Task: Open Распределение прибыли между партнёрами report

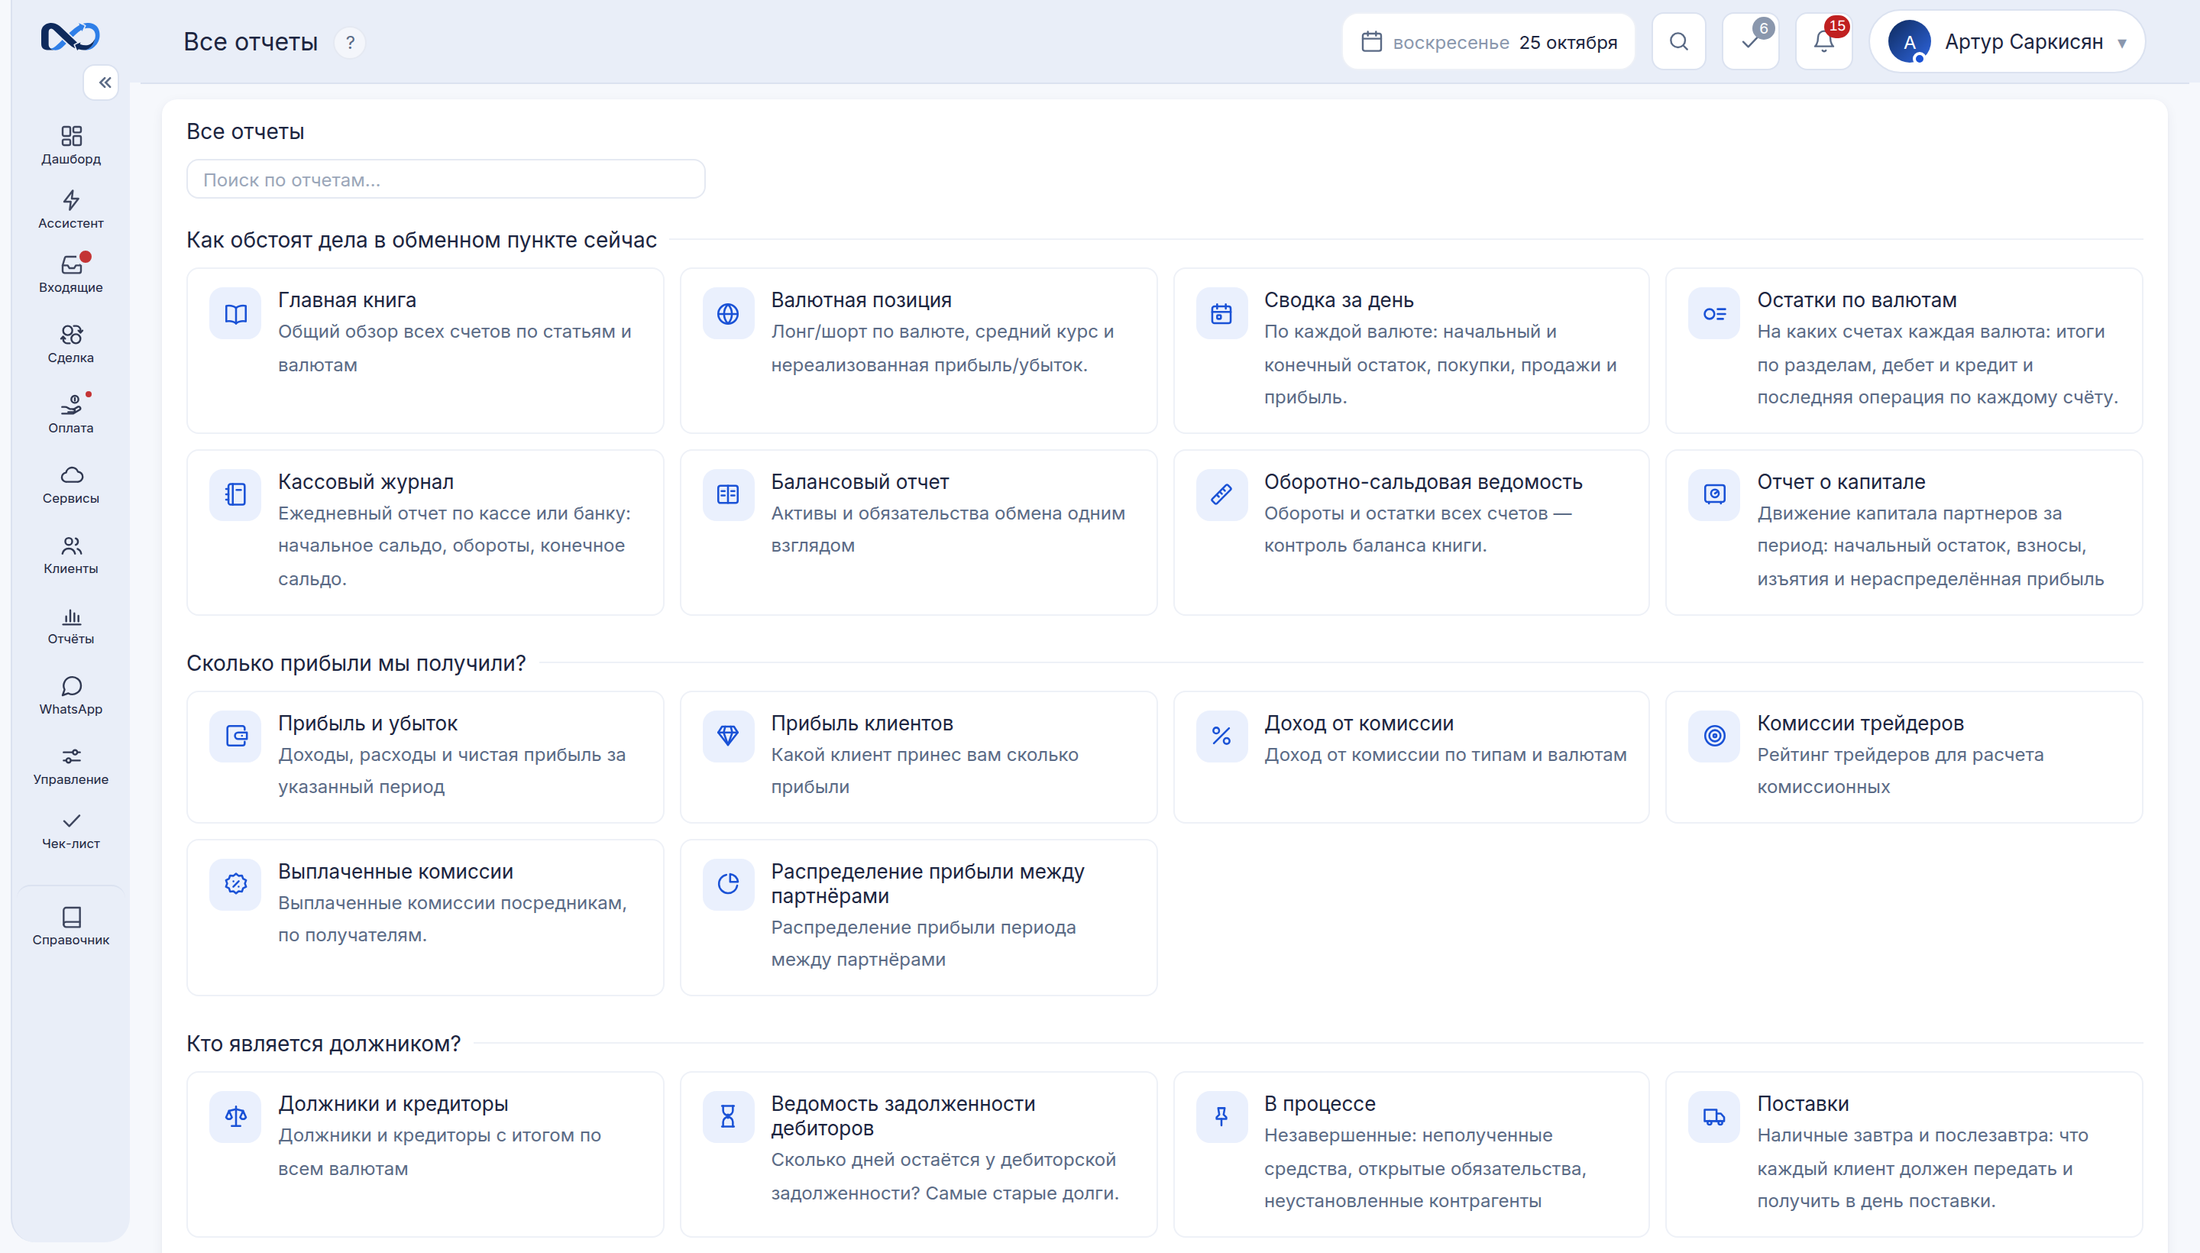Action: [918, 917]
